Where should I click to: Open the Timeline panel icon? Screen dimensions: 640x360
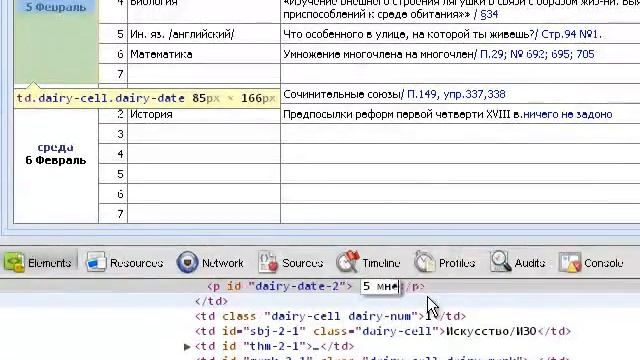coord(347,262)
